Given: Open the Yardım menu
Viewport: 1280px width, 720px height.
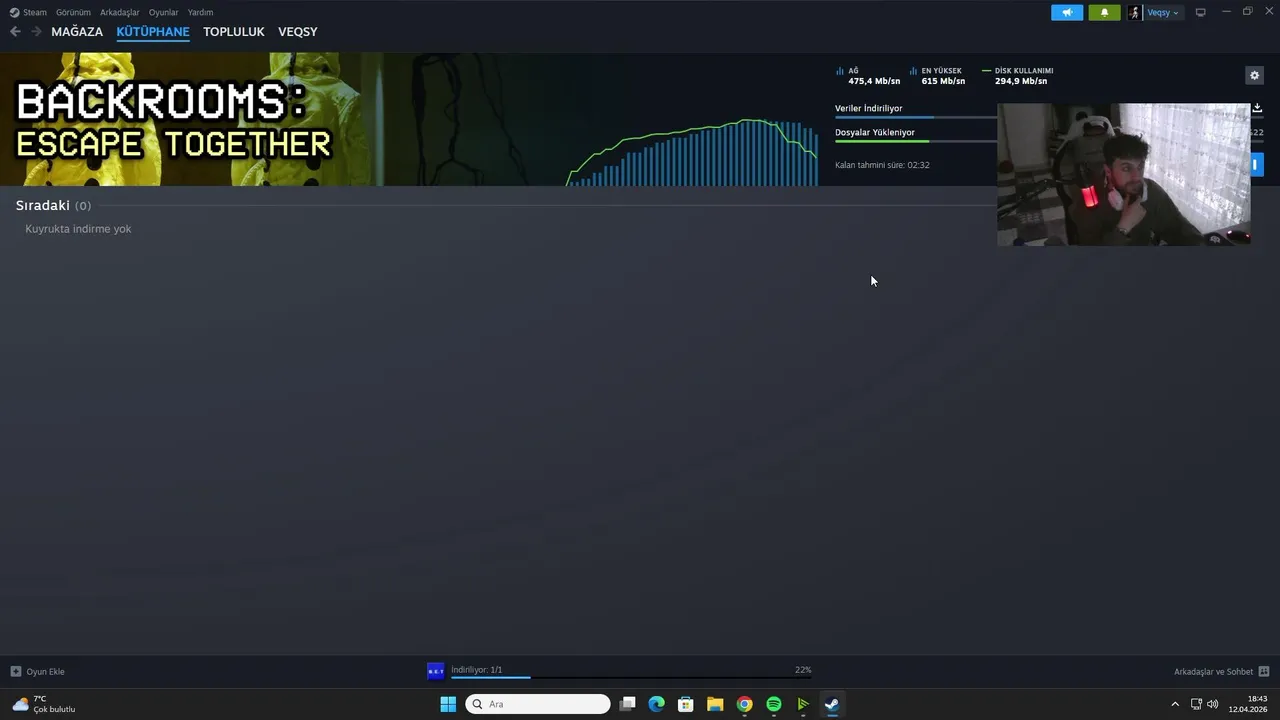Looking at the screenshot, I should tap(200, 12).
